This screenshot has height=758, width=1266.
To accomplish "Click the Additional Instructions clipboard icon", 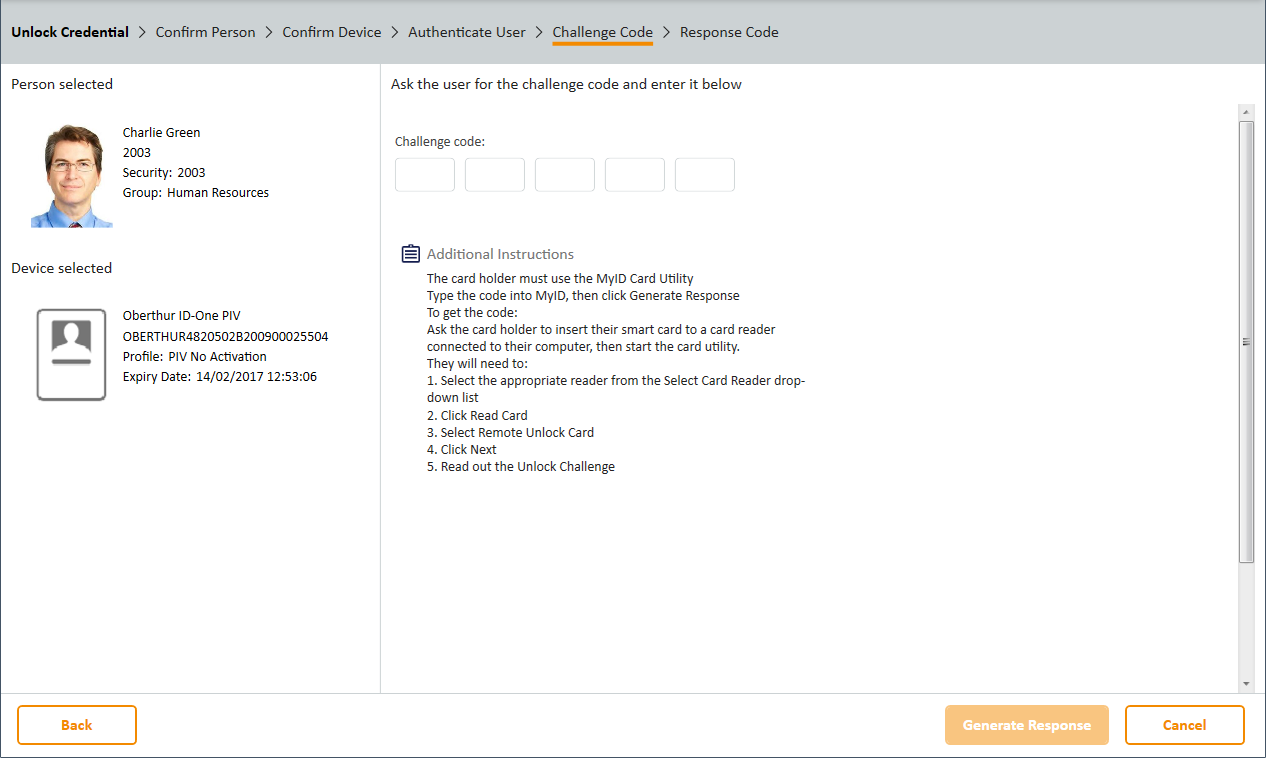I will click(410, 254).
